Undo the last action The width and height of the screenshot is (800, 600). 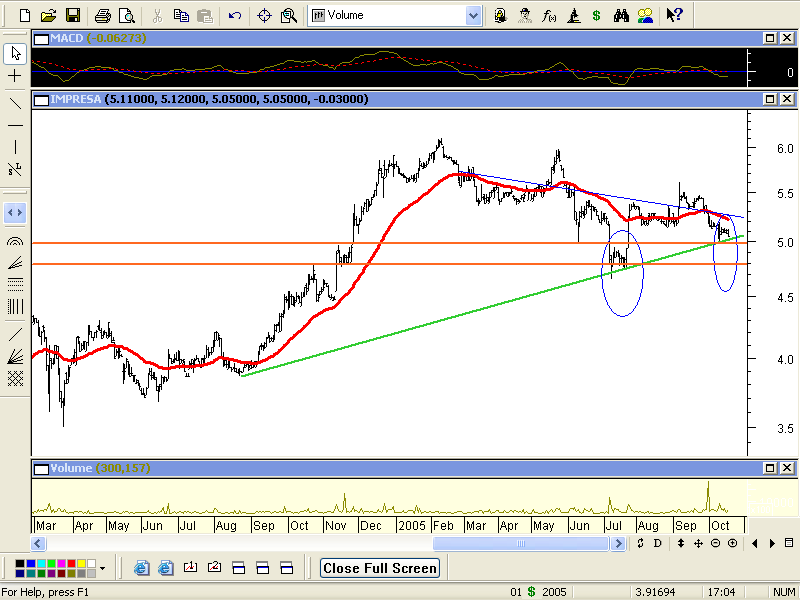tap(235, 16)
